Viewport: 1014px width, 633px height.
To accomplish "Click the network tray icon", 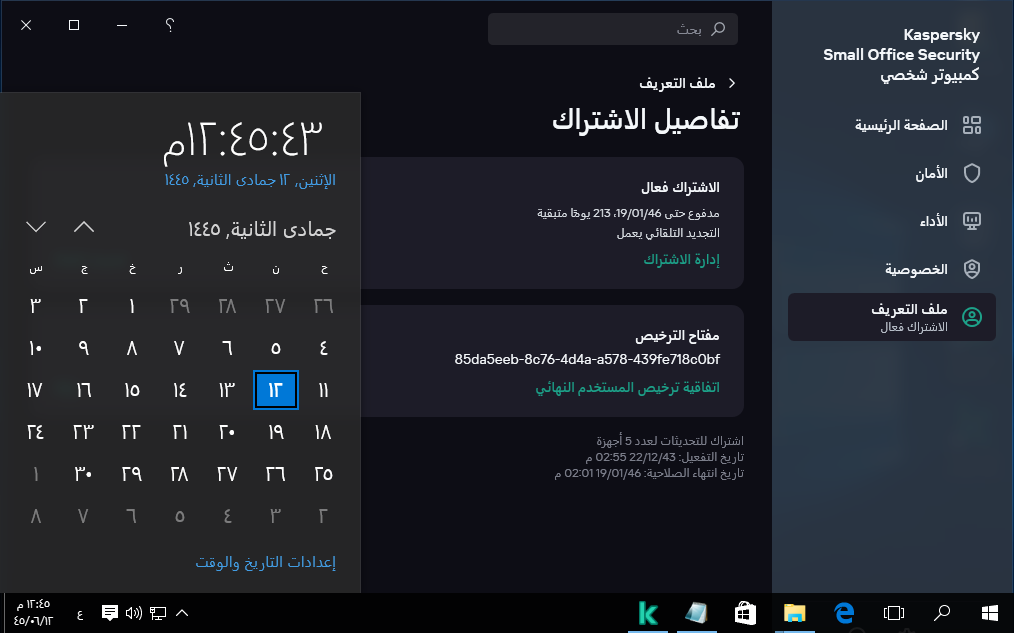I will click(x=158, y=613).
